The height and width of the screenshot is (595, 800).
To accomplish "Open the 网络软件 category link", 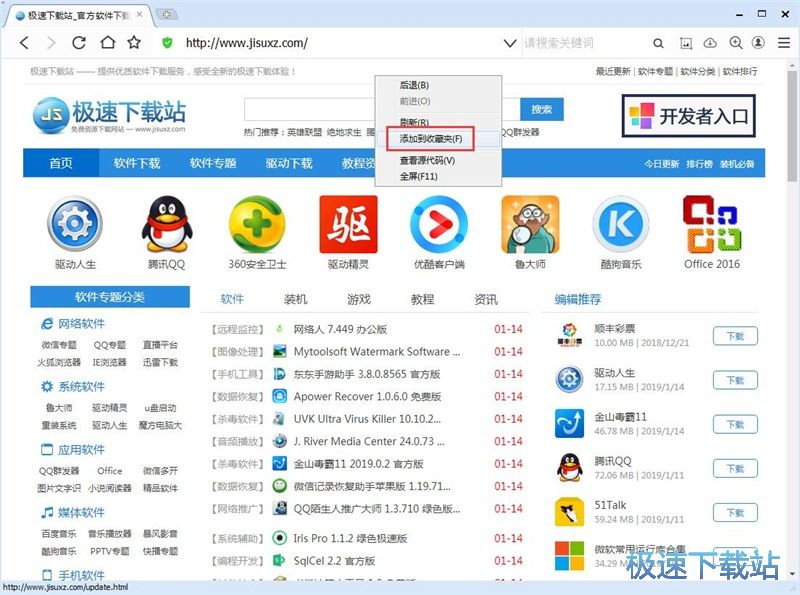I will pos(81,324).
